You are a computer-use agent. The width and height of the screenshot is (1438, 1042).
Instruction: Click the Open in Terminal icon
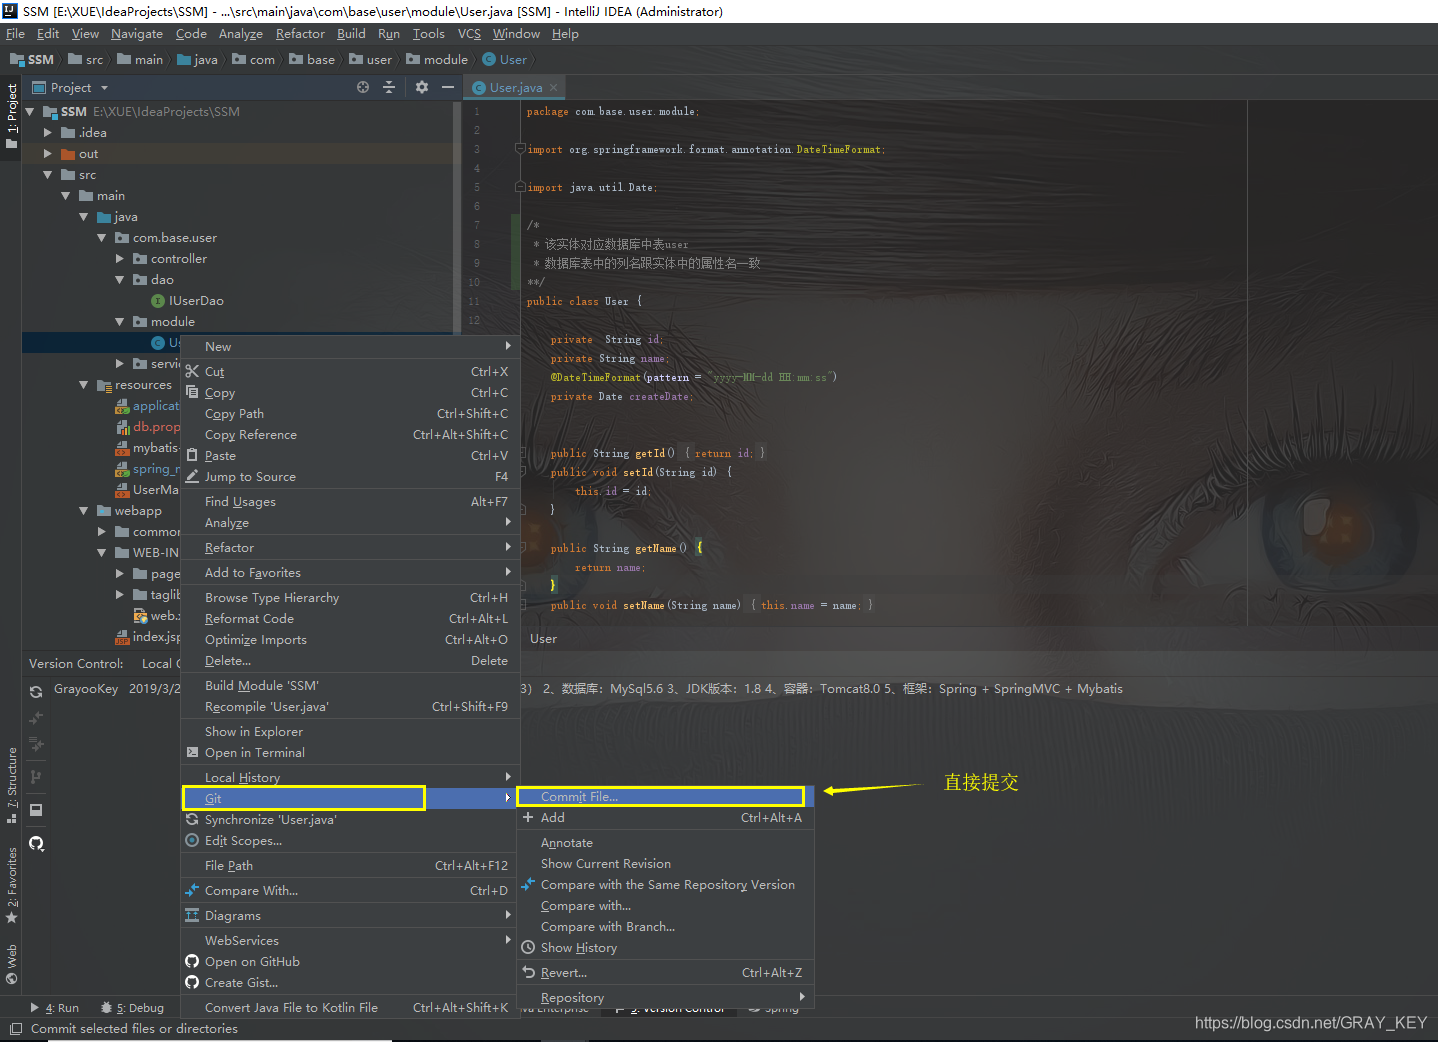[192, 753]
